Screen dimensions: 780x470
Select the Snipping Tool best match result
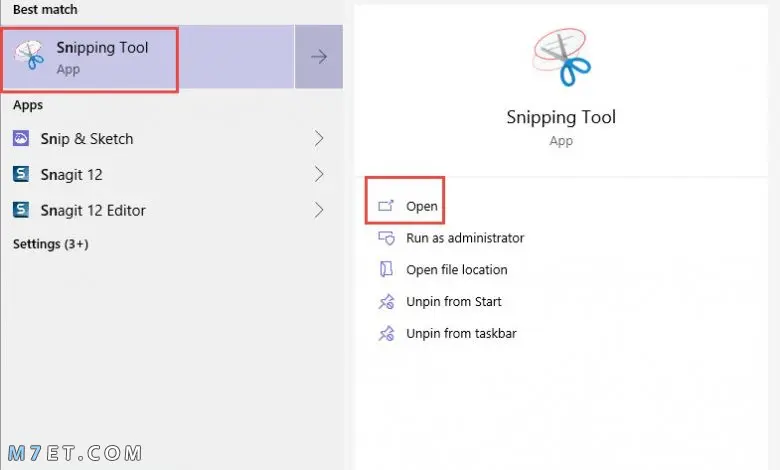(x=148, y=57)
